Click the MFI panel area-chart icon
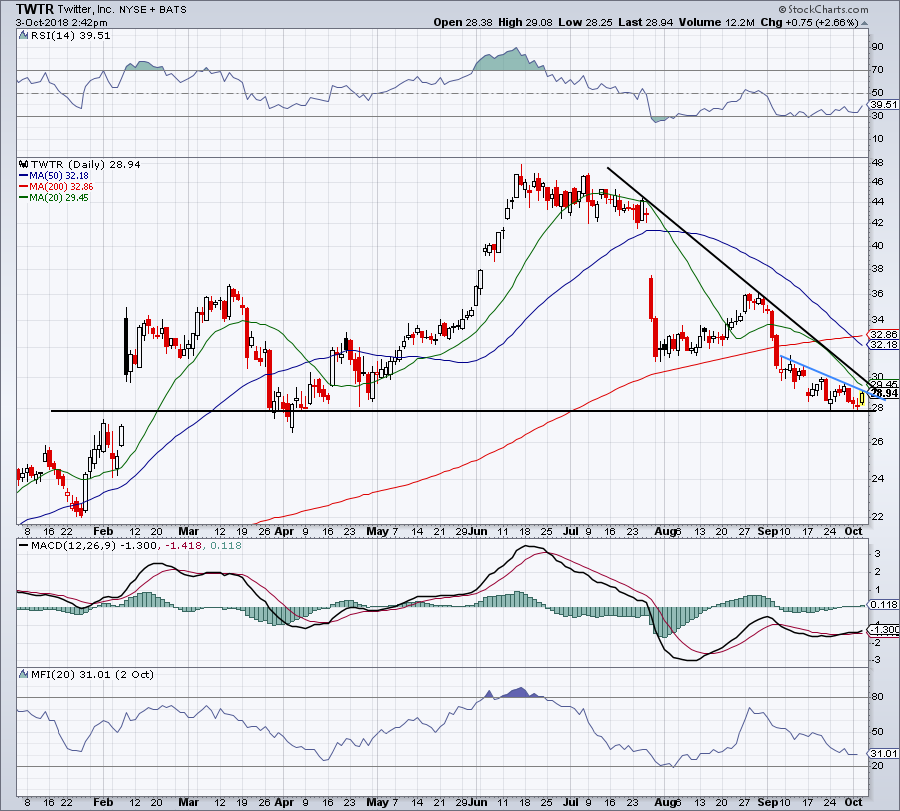This screenshot has height=811, width=900. click(23, 674)
